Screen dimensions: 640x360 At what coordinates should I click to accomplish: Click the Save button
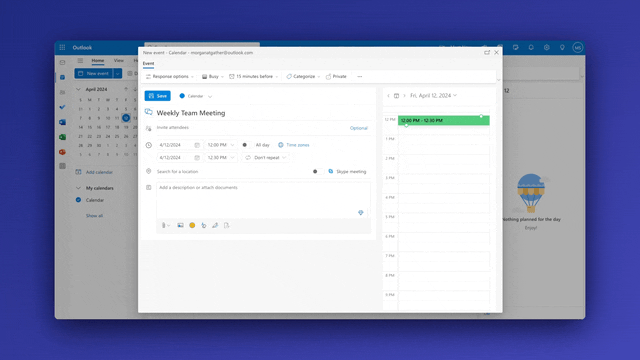[158, 96]
